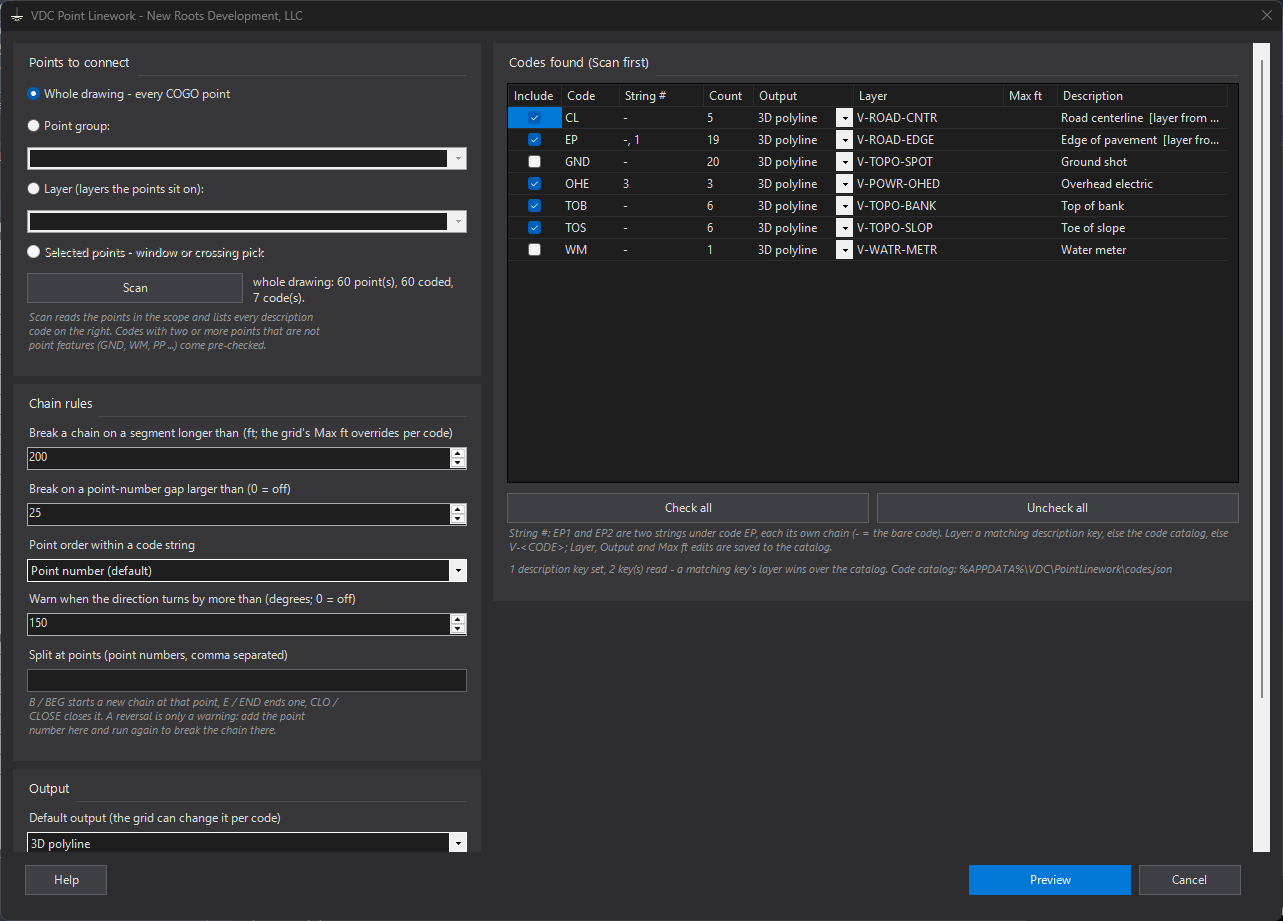
Task: Uncheck the Include checkbox for TOB row
Action: (534, 206)
